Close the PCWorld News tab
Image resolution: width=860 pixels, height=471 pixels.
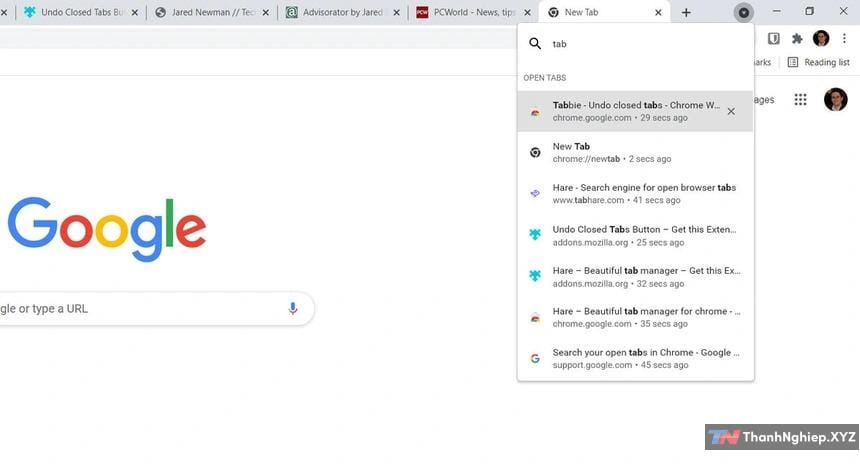[527, 12]
